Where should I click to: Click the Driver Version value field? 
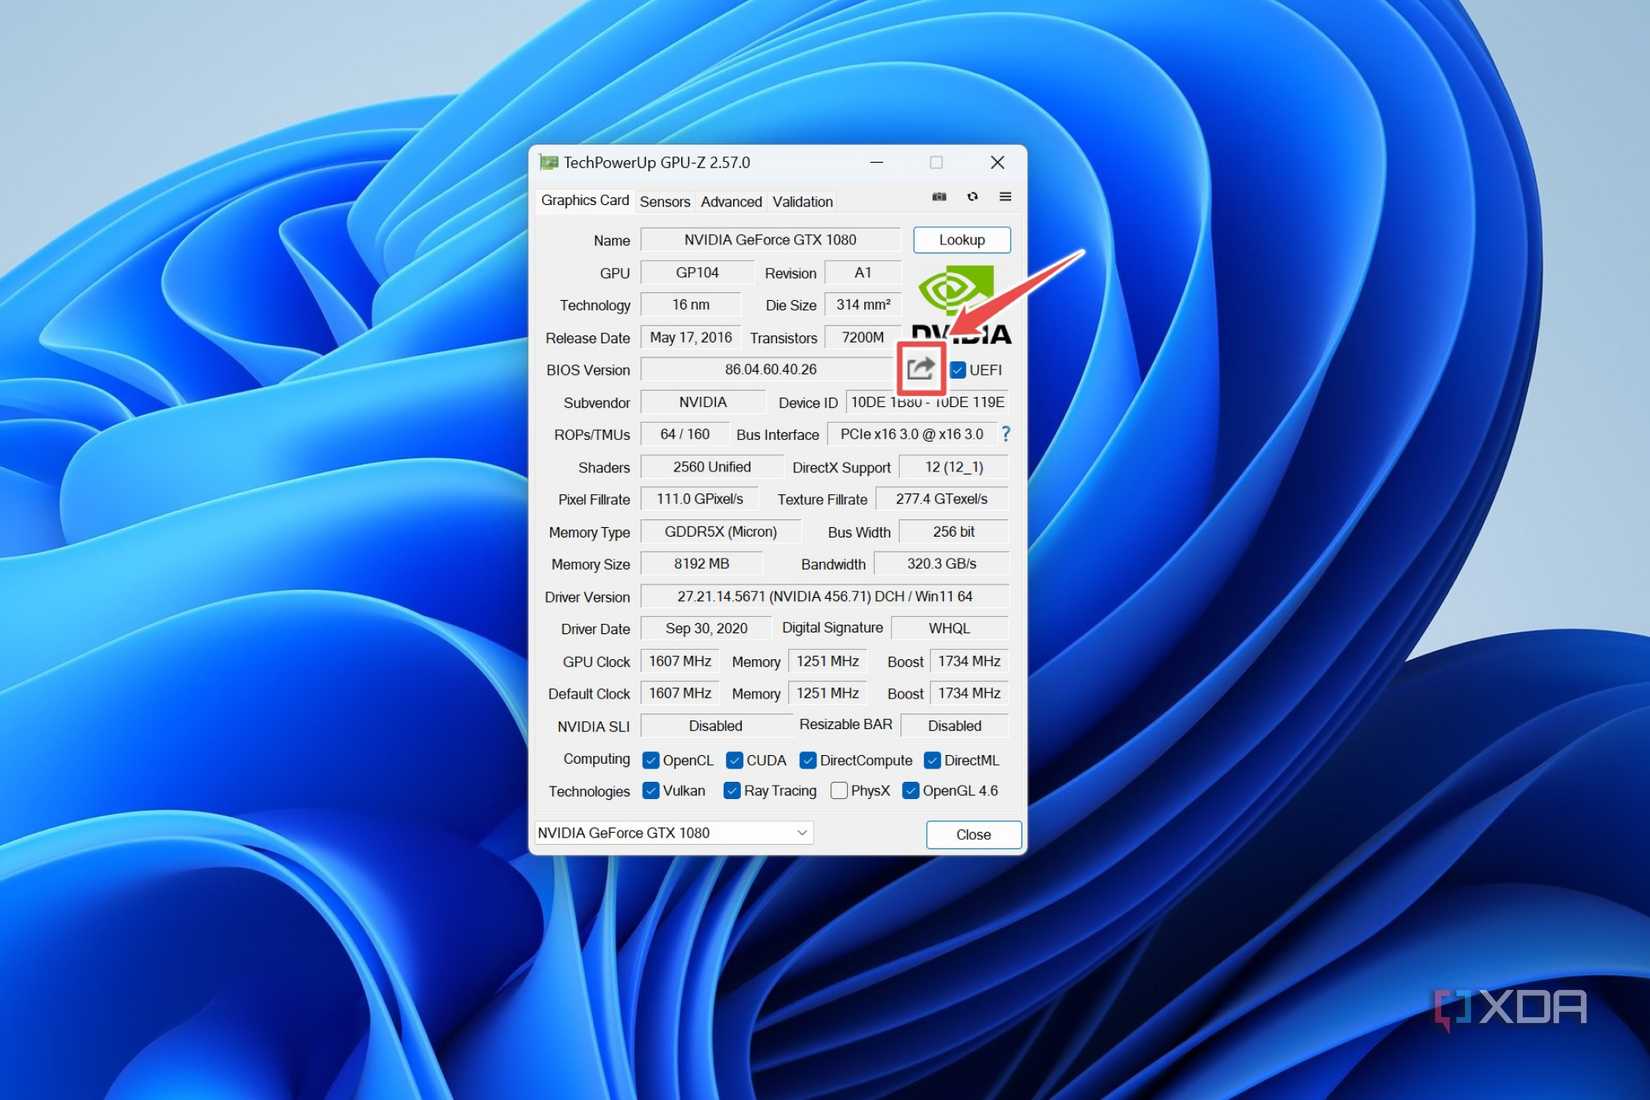(x=824, y=597)
